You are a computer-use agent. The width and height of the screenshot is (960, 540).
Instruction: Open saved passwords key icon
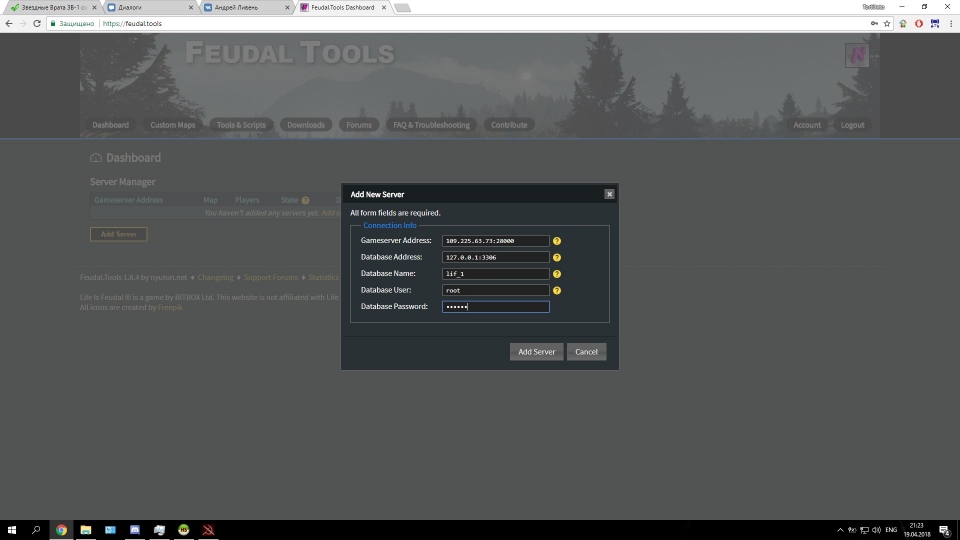[874, 23]
